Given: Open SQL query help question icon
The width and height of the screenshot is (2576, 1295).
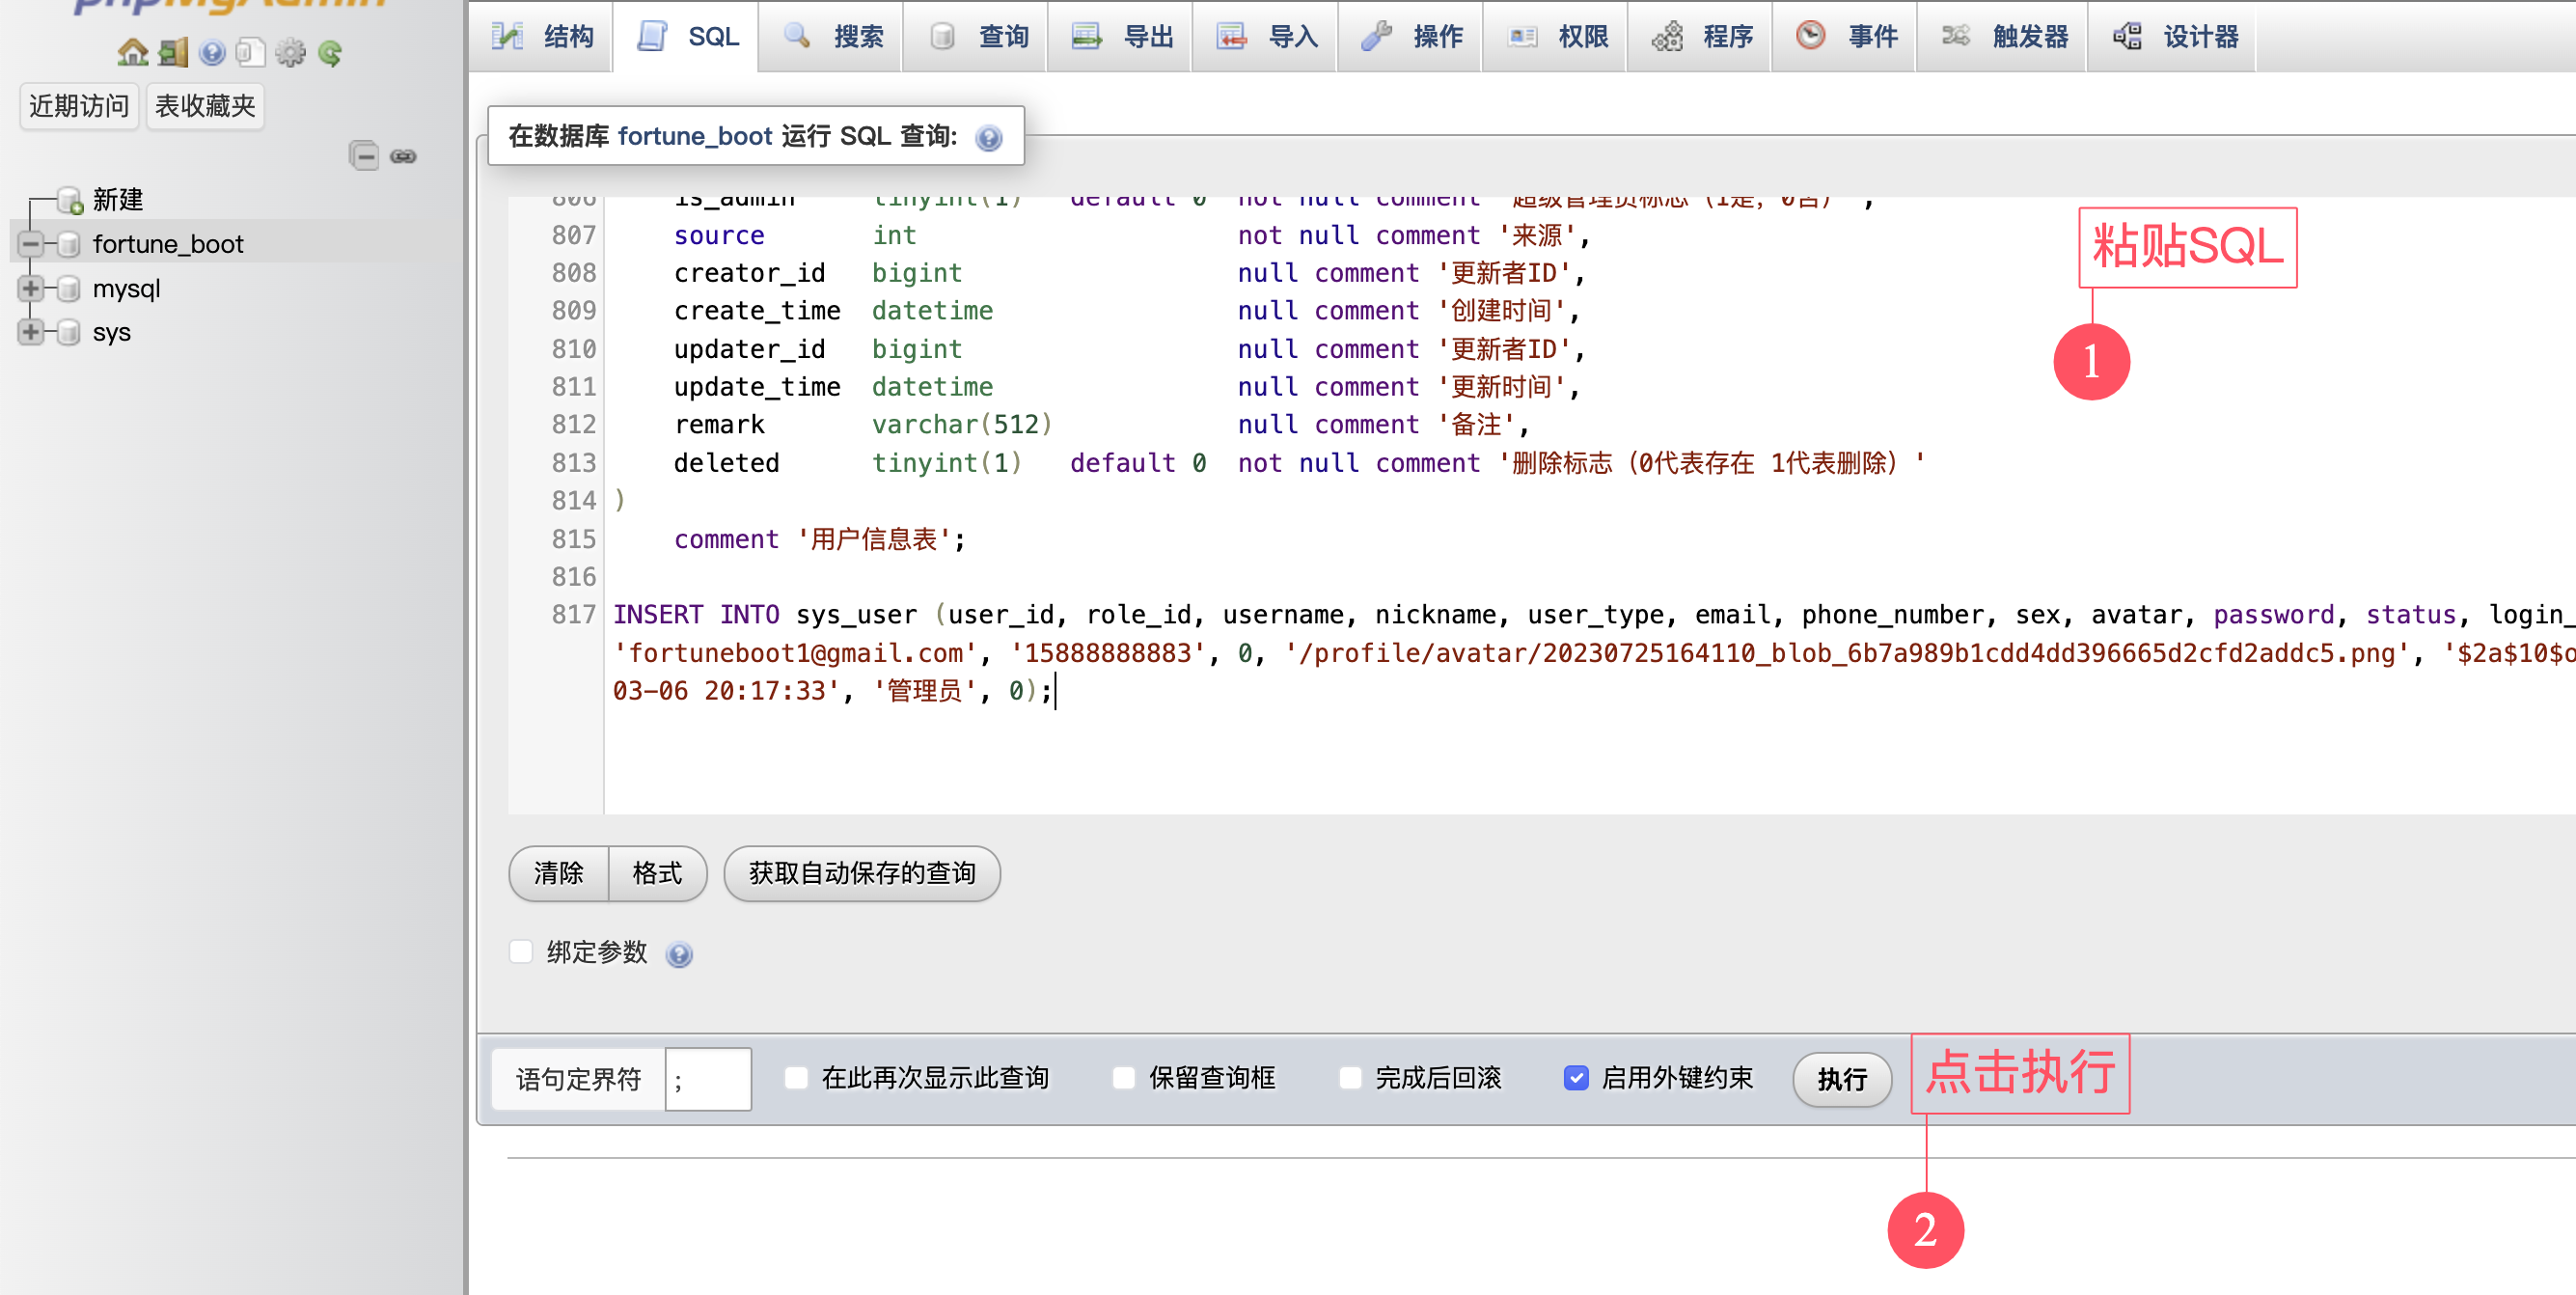Looking at the screenshot, I should [x=988, y=137].
